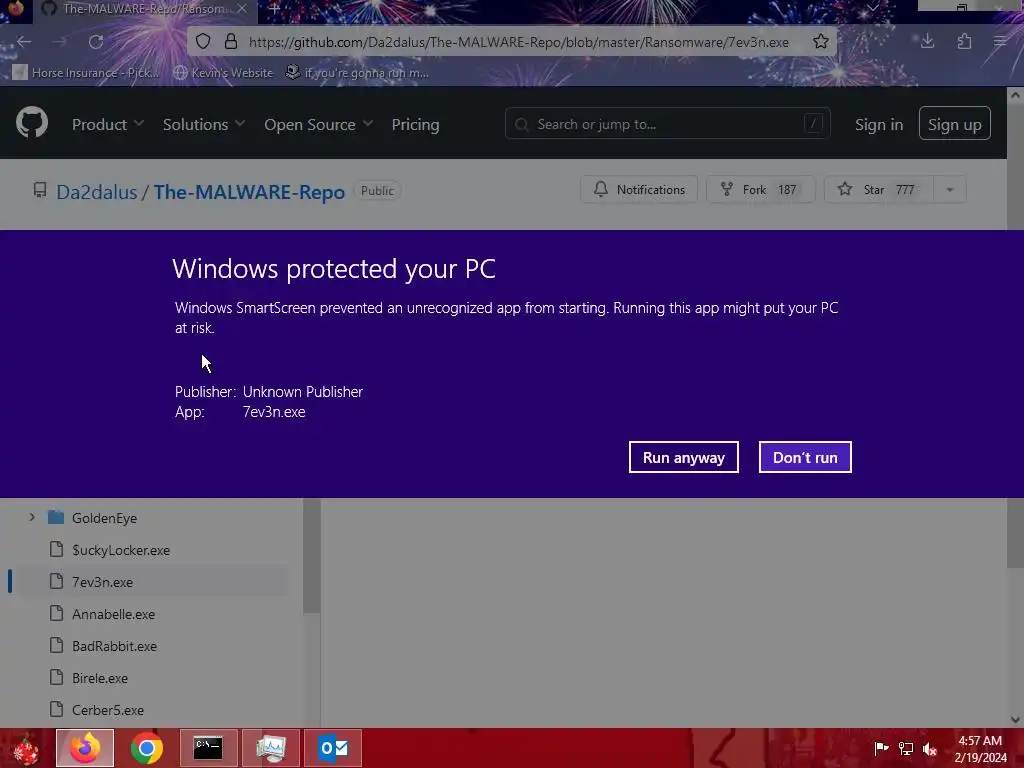Click the Sign in link
Screen dimensions: 1024x768
[878, 124]
